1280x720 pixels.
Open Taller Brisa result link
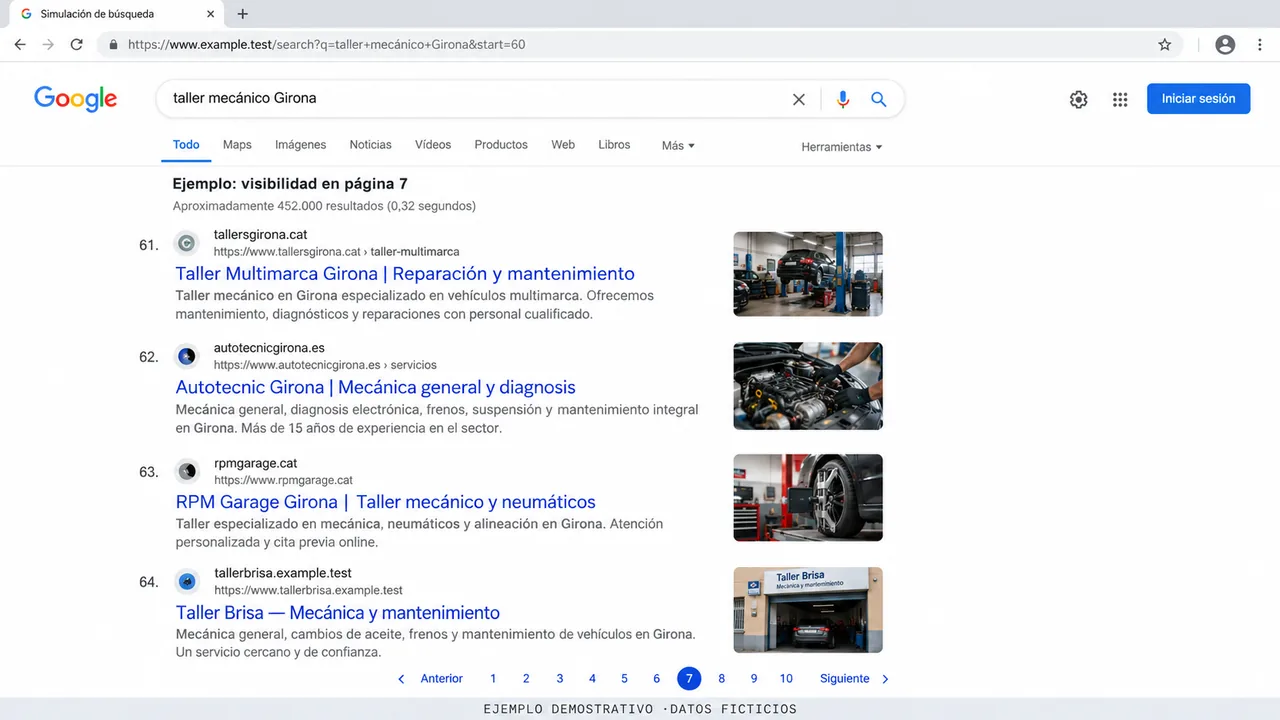(x=338, y=613)
